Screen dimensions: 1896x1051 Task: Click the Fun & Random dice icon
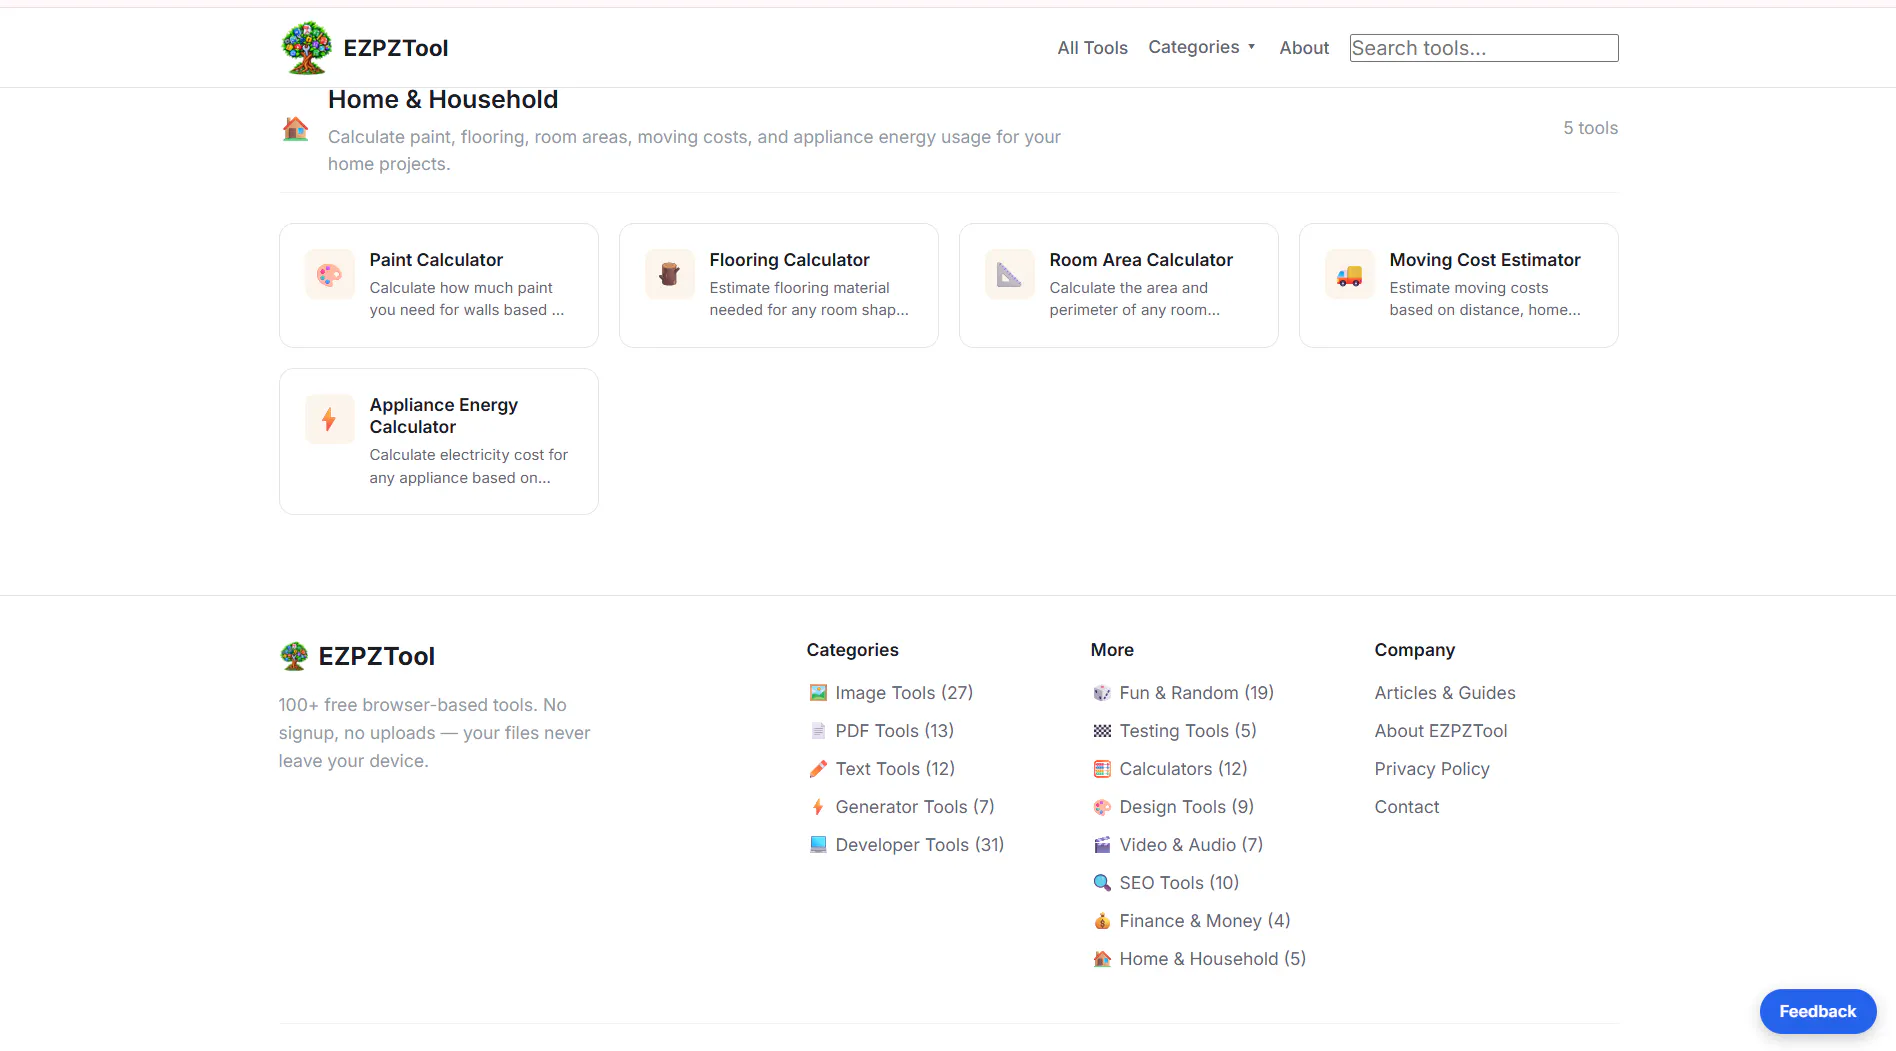pos(1102,693)
